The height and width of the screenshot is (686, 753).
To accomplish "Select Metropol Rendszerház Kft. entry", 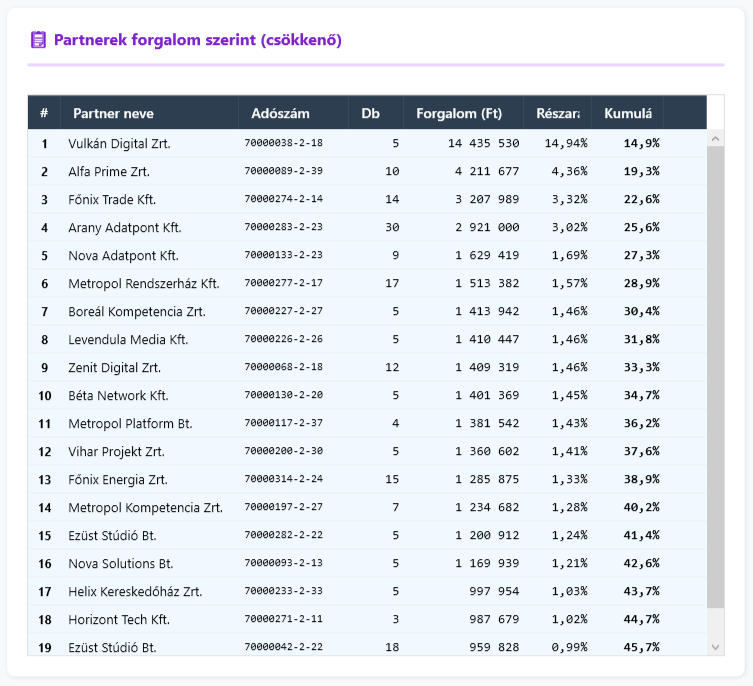I will pos(143,284).
